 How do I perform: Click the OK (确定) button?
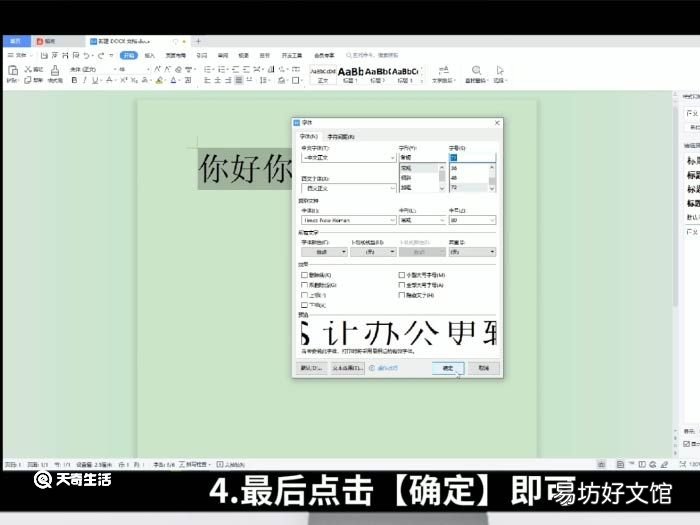pos(448,368)
